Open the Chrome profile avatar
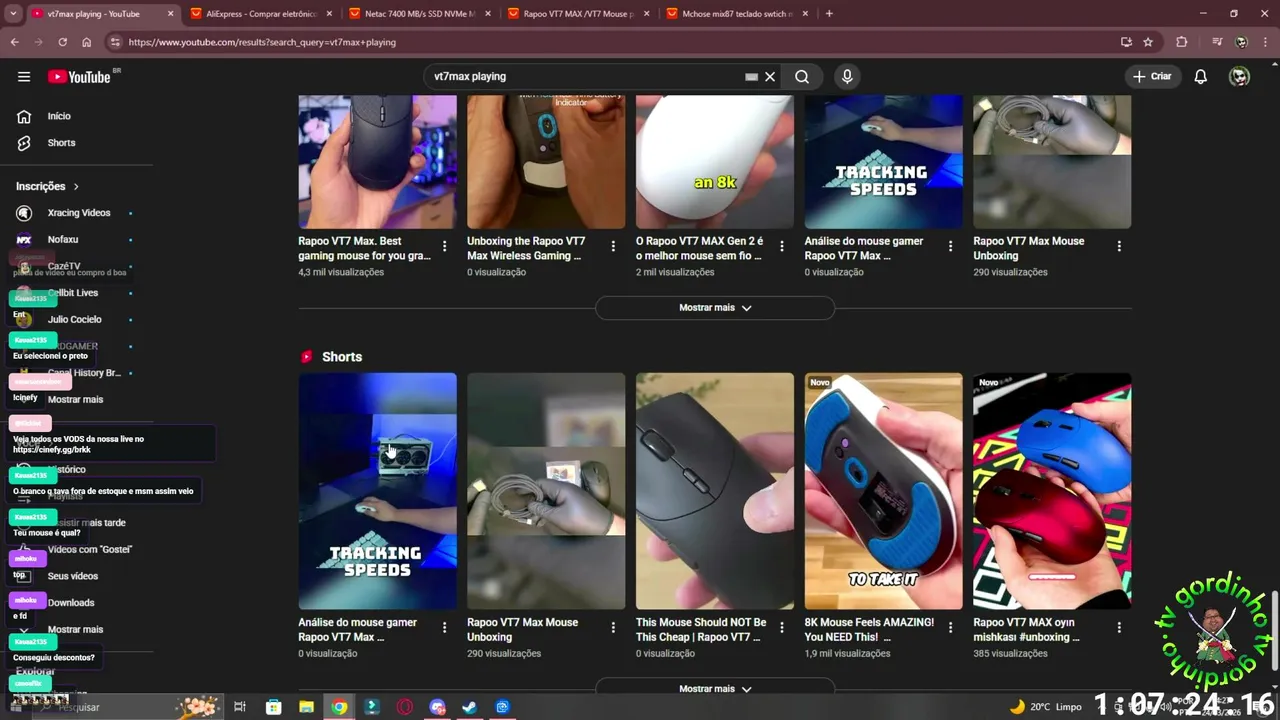Screen dimensions: 1280x720 (x=1241, y=42)
